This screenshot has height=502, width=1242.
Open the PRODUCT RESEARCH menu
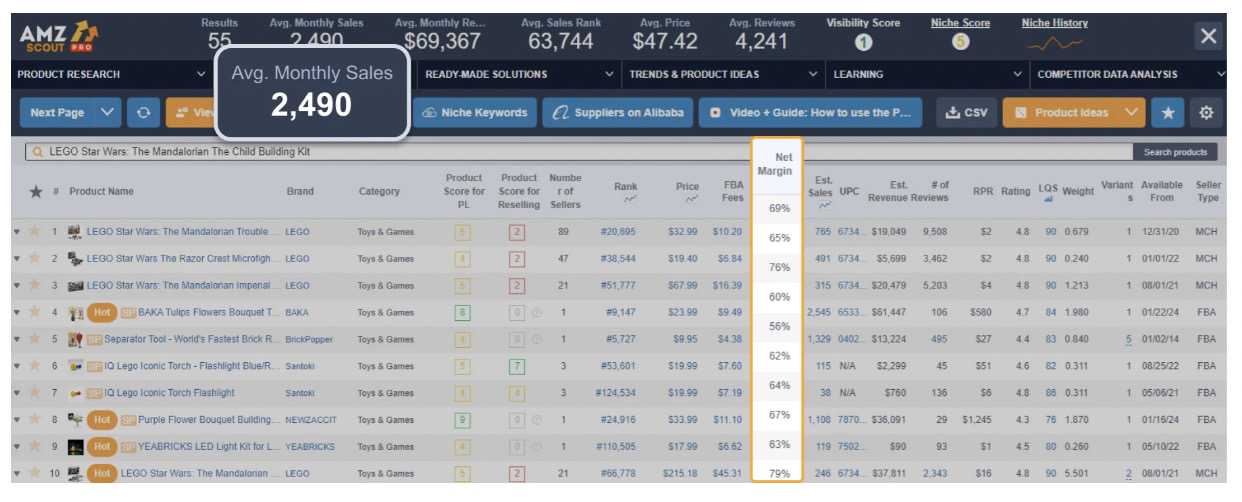click(112, 74)
